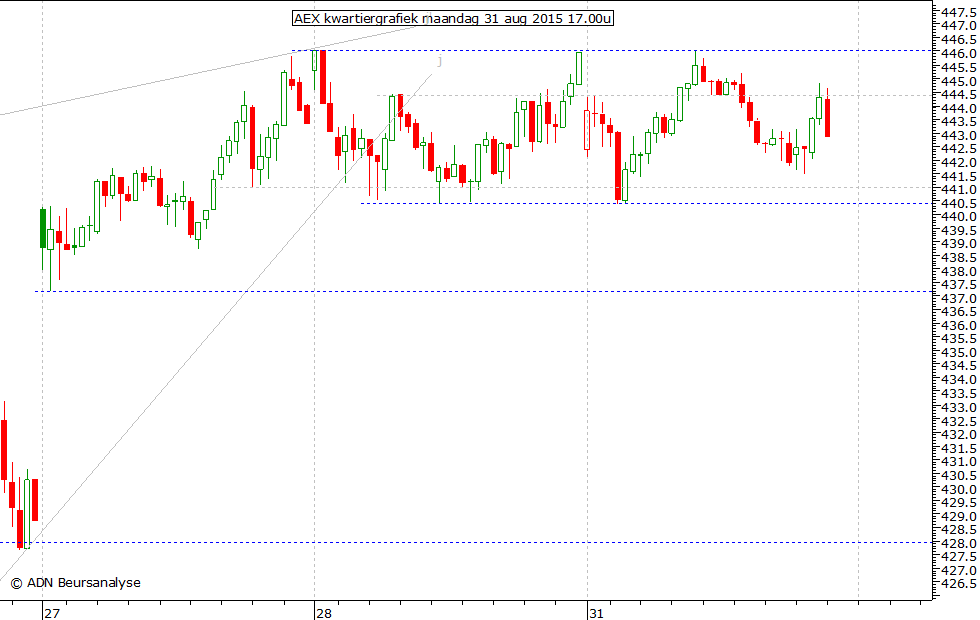Screen dimensions: 980x620
Task: Click price label 430.0 on the axis
Action: (x=958, y=489)
